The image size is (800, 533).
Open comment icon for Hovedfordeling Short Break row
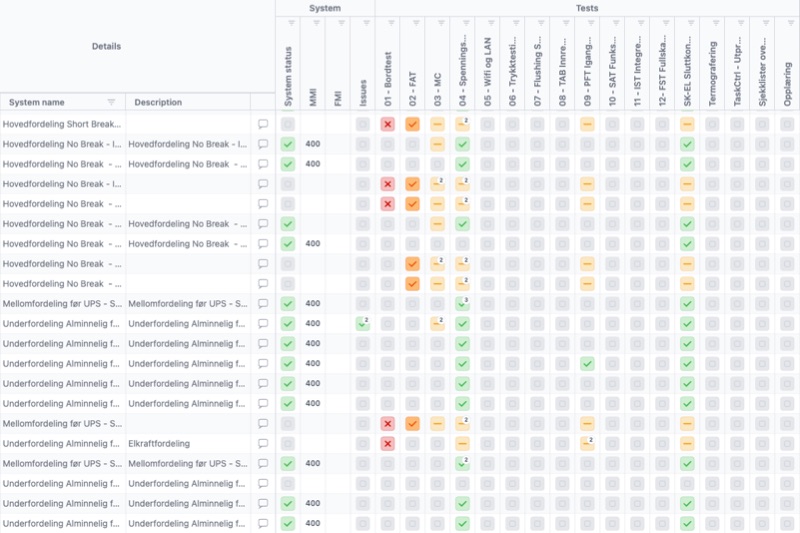click(263, 124)
